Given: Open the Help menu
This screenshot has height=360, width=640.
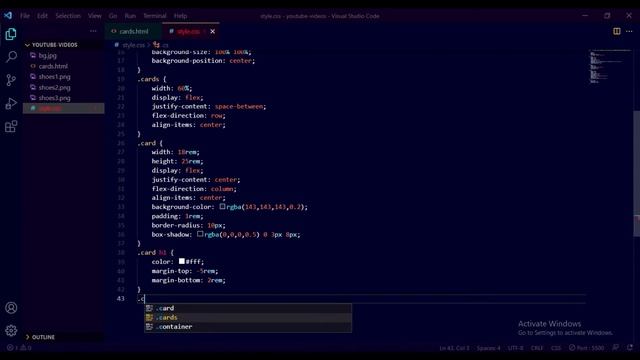Looking at the screenshot, I should [180, 16].
